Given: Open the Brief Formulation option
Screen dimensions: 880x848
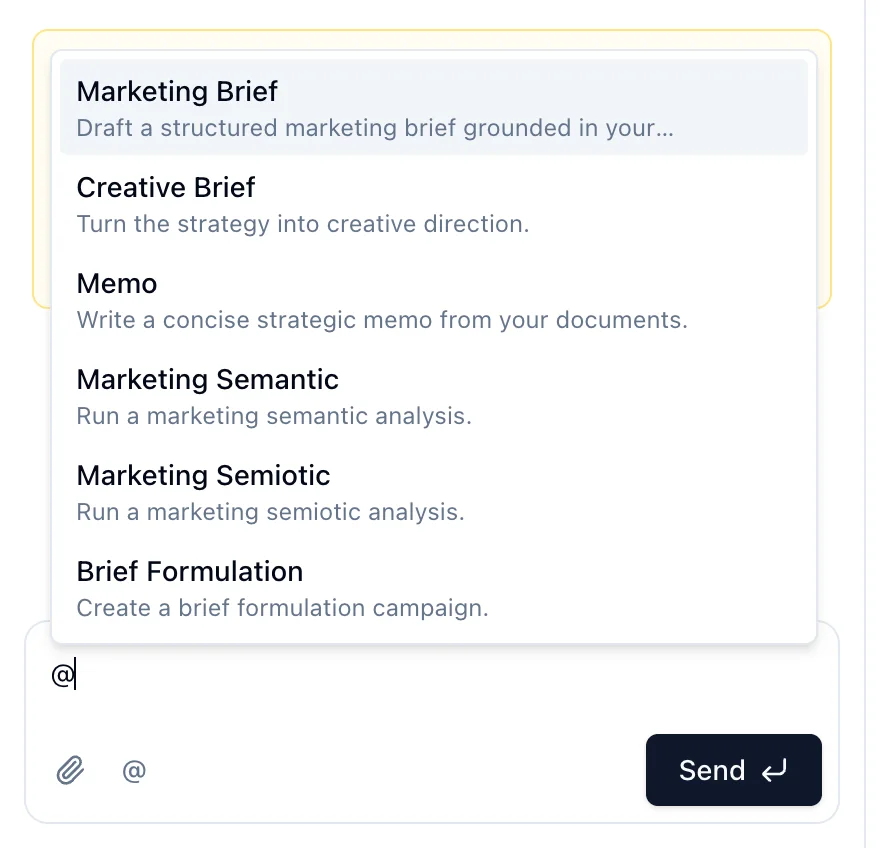Looking at the screenshot, I should click(434, 588).
